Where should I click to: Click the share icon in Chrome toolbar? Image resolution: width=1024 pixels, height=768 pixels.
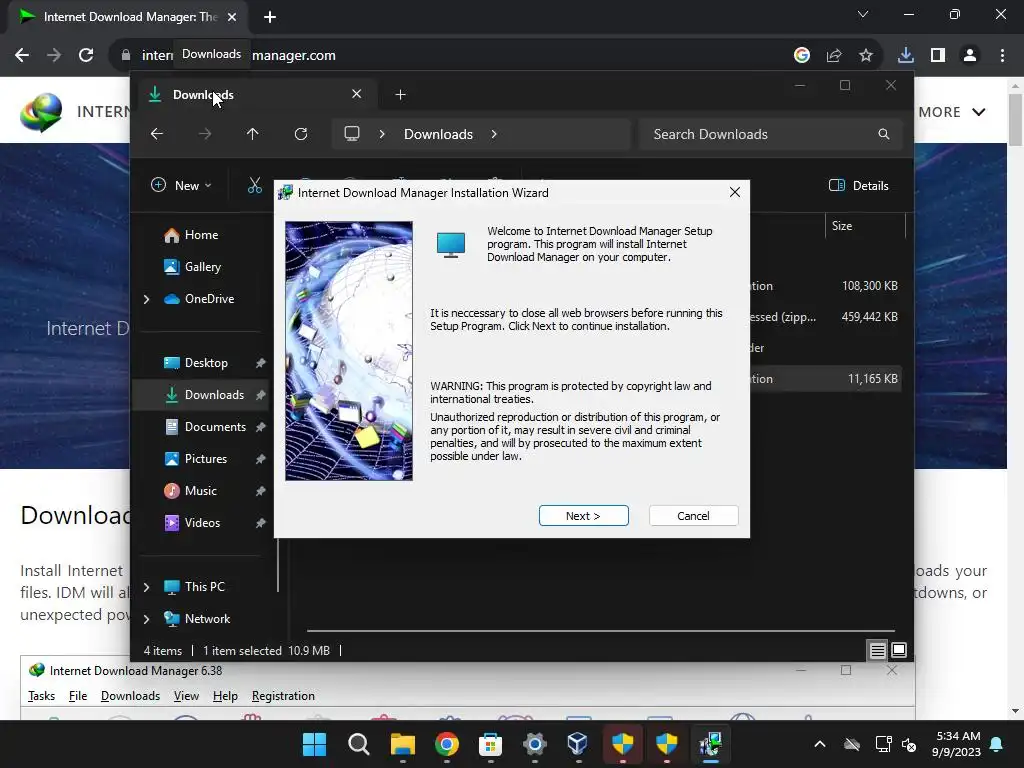(x=834, y=55)
